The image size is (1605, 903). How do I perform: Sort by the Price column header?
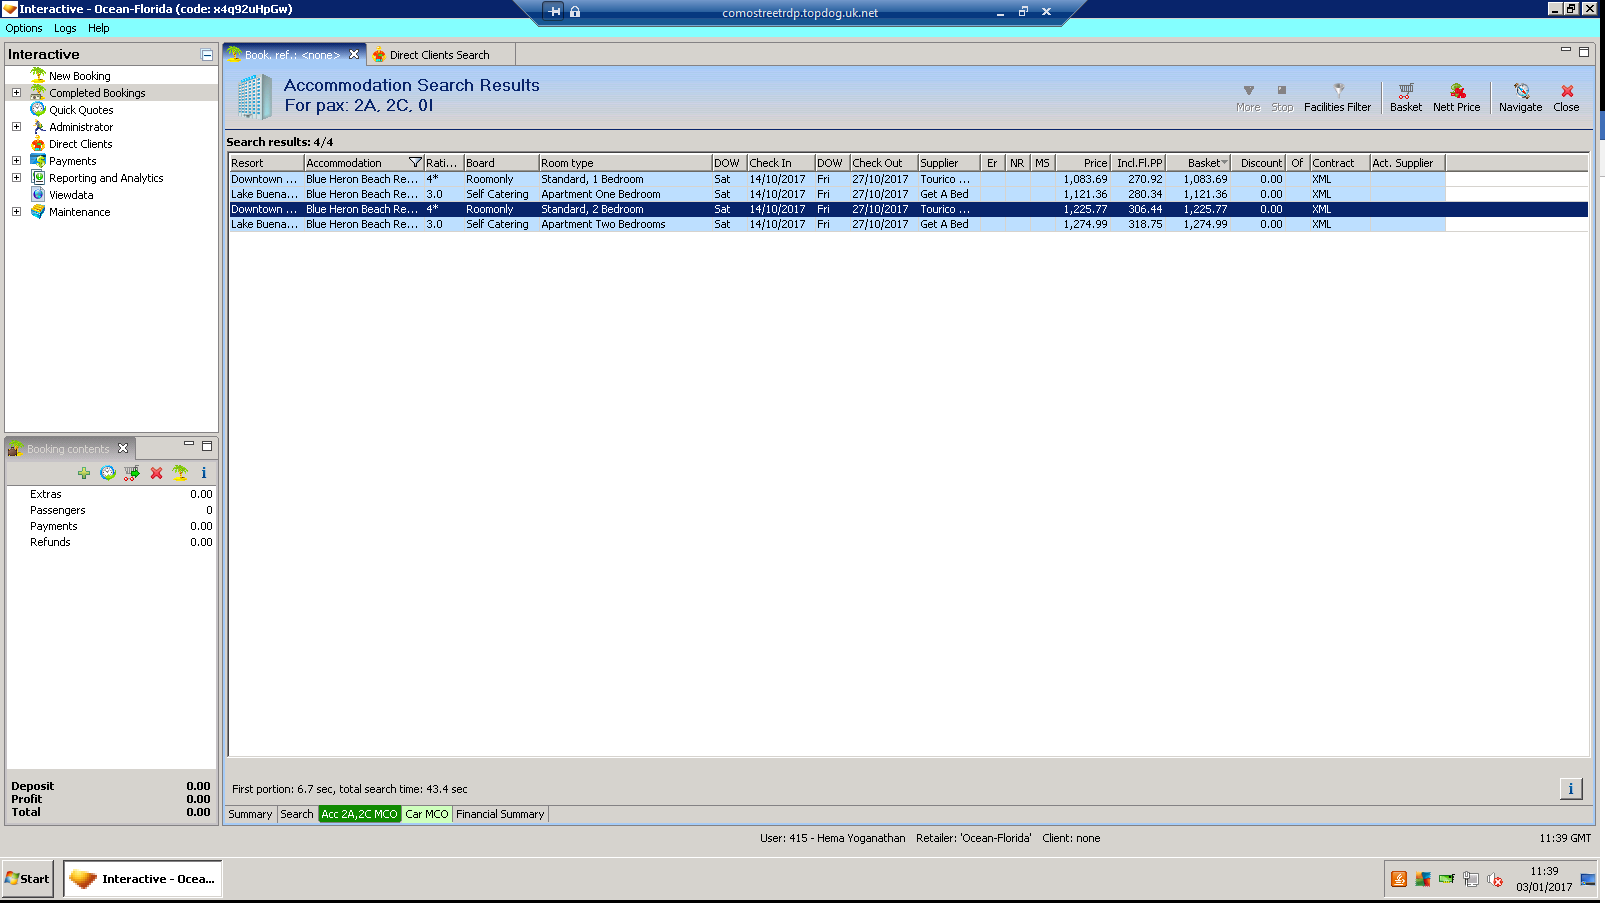pos(1082,163)
